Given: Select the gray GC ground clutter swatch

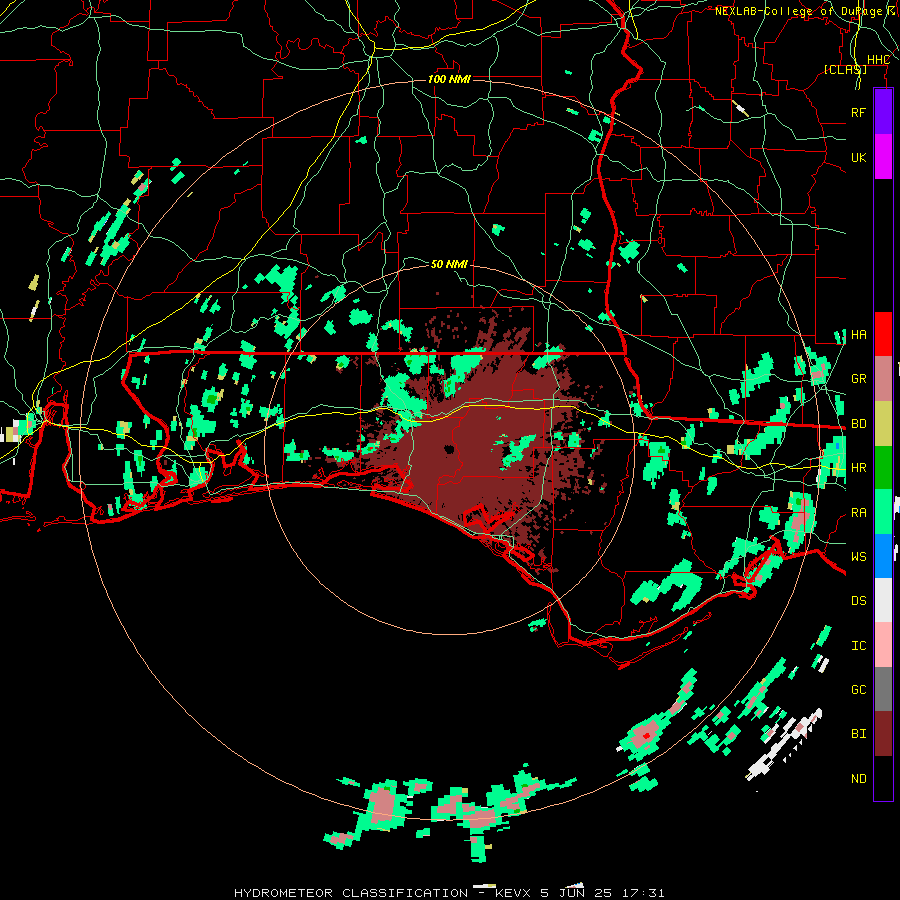Looking at the screenshot, I should 883,689.
